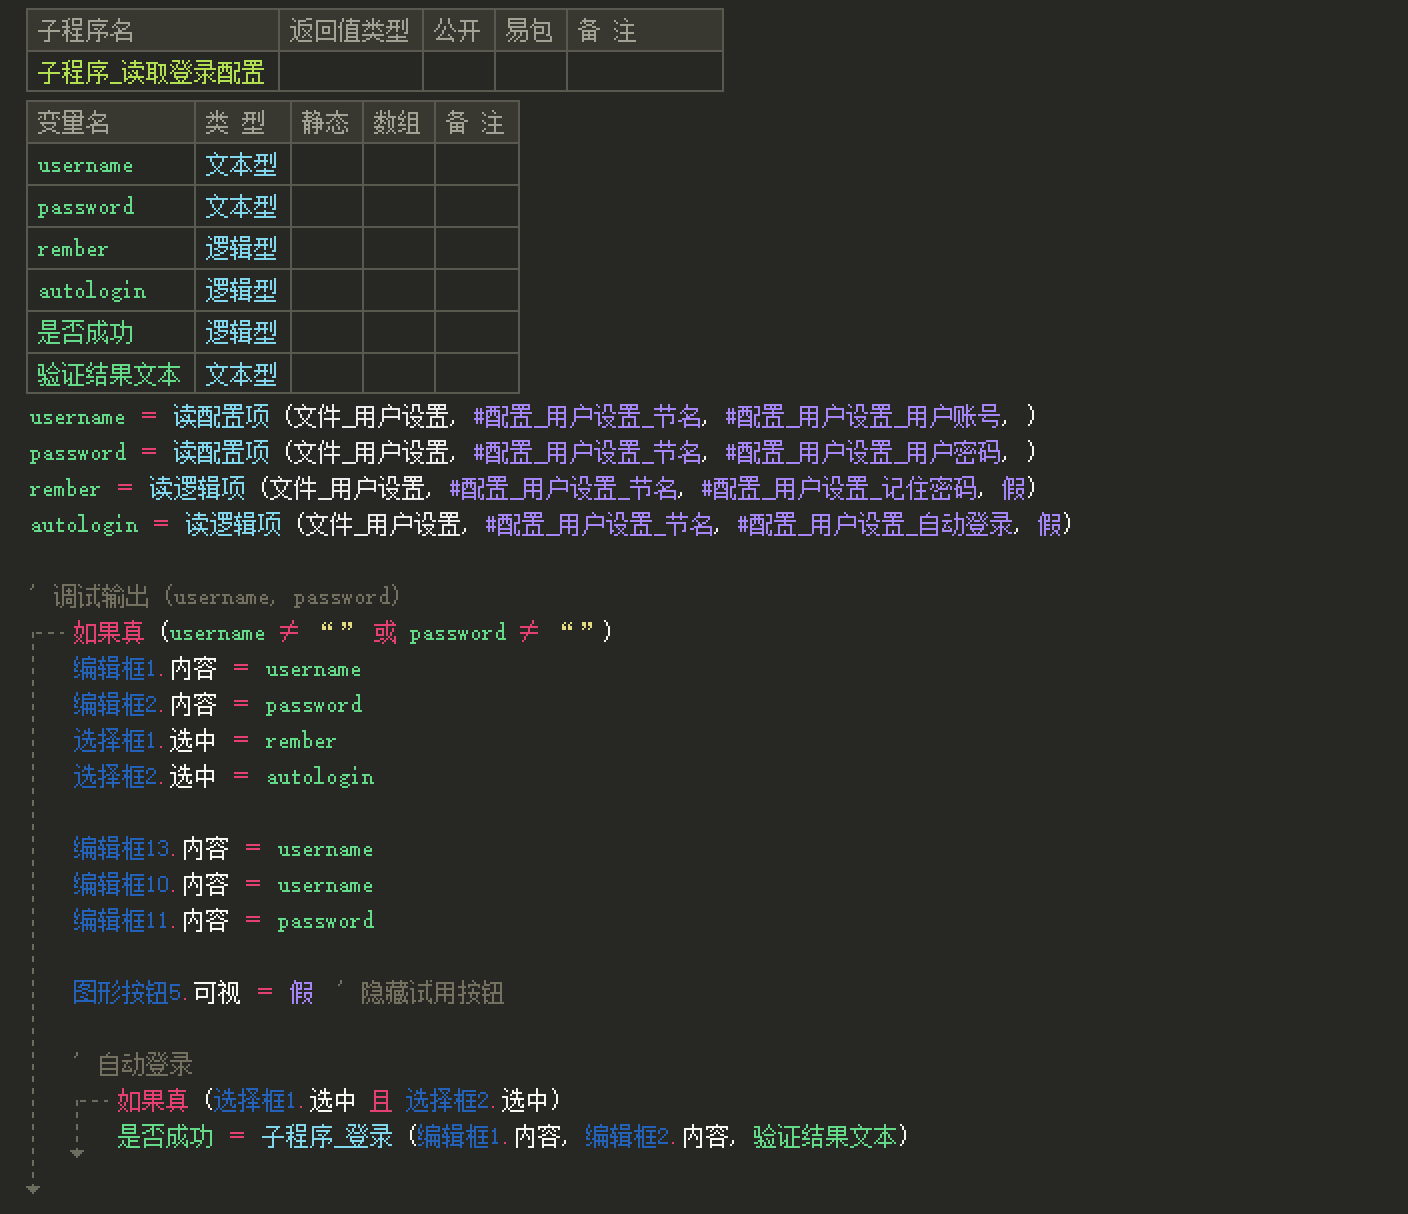Click 是否成功 in the last code line
This screenshot has width=1408, height=1214.
click(x=165, y=1136)
